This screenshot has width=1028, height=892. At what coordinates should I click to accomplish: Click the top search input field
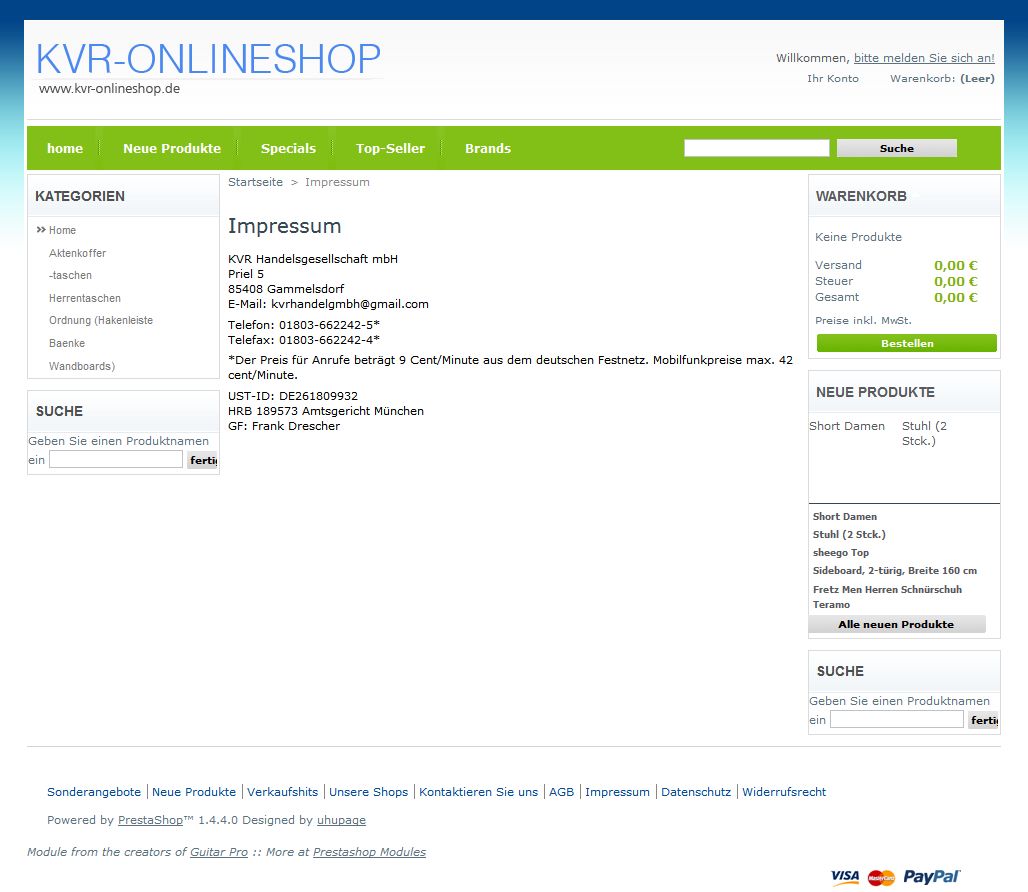[x=756, y=148]
